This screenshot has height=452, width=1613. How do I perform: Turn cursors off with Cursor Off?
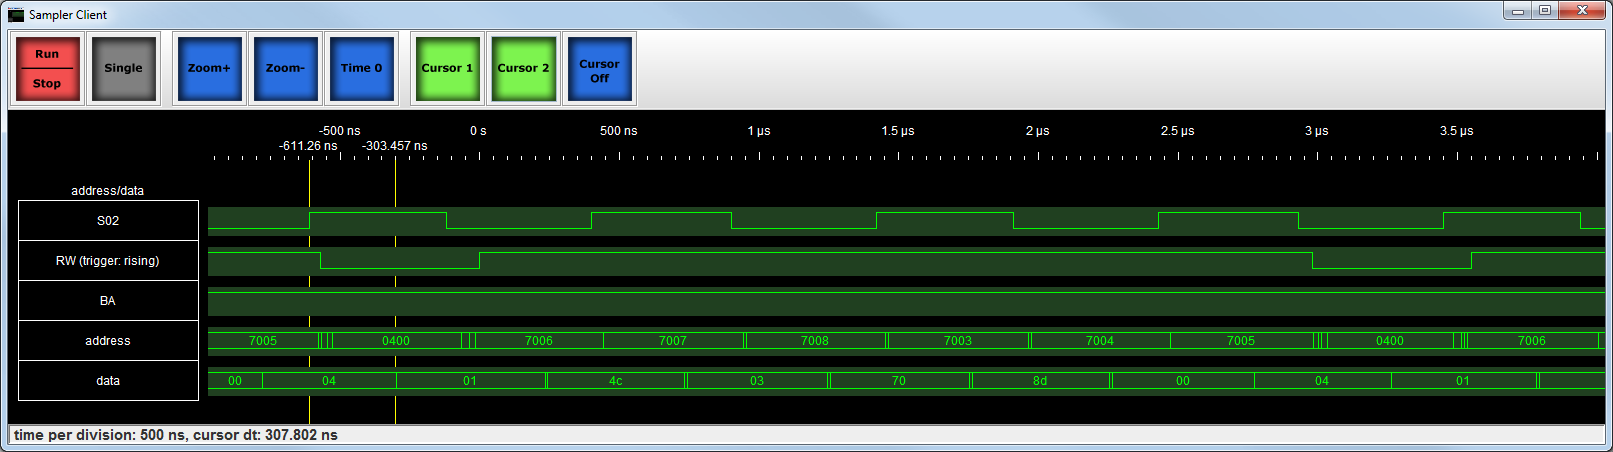tap(599, 70)
